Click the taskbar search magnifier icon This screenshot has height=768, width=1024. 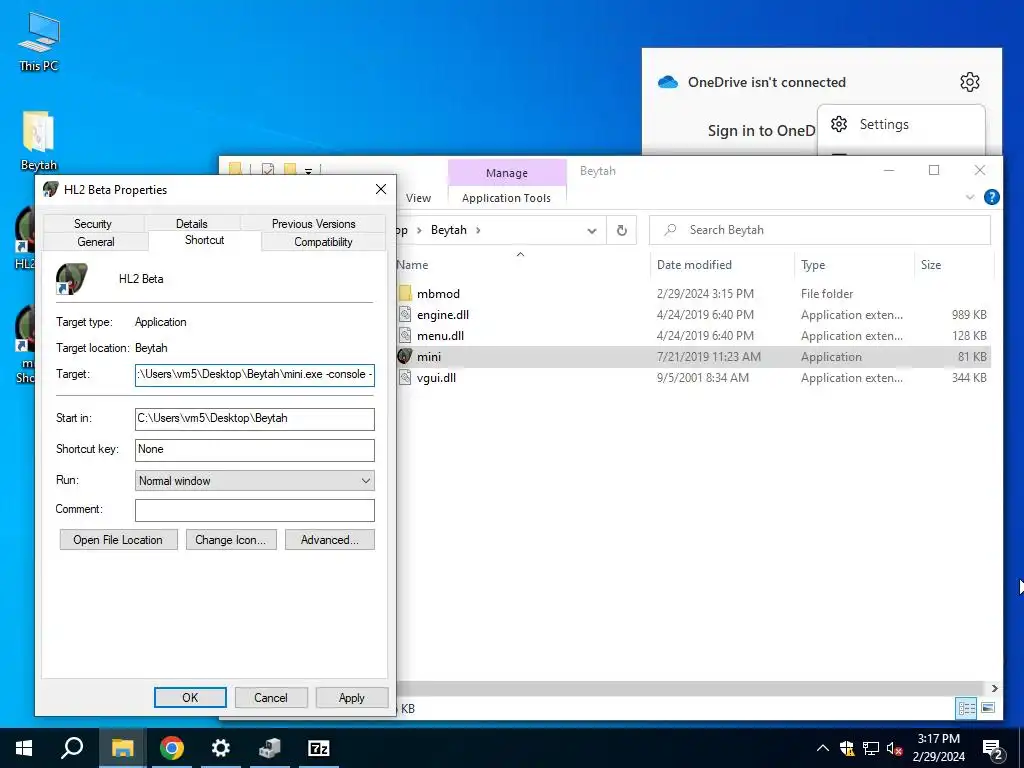[x=72, y=748]
